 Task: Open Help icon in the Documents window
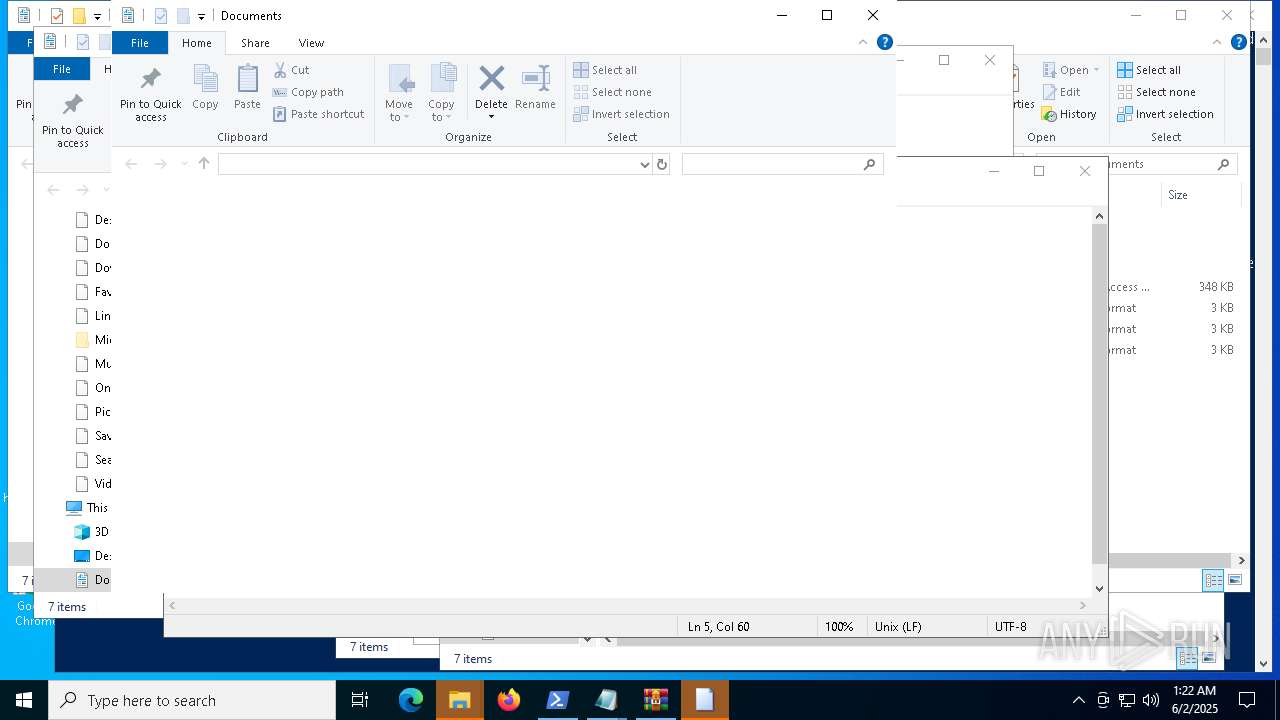coord(884,43)
